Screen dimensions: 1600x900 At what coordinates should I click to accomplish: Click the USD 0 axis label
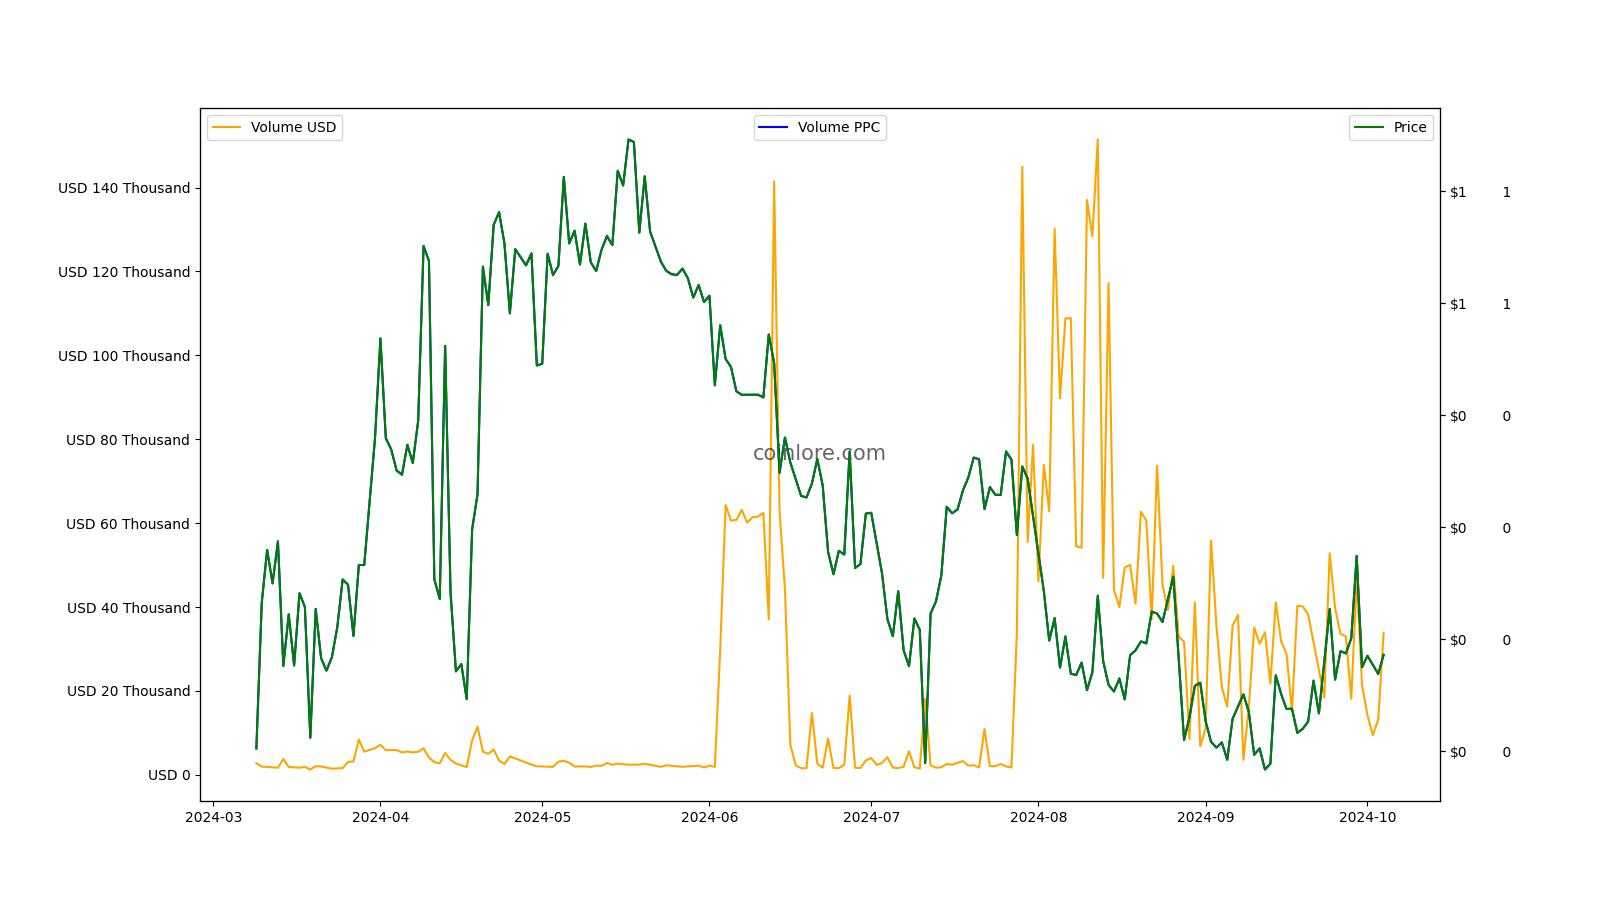click(x=169, y=775)
